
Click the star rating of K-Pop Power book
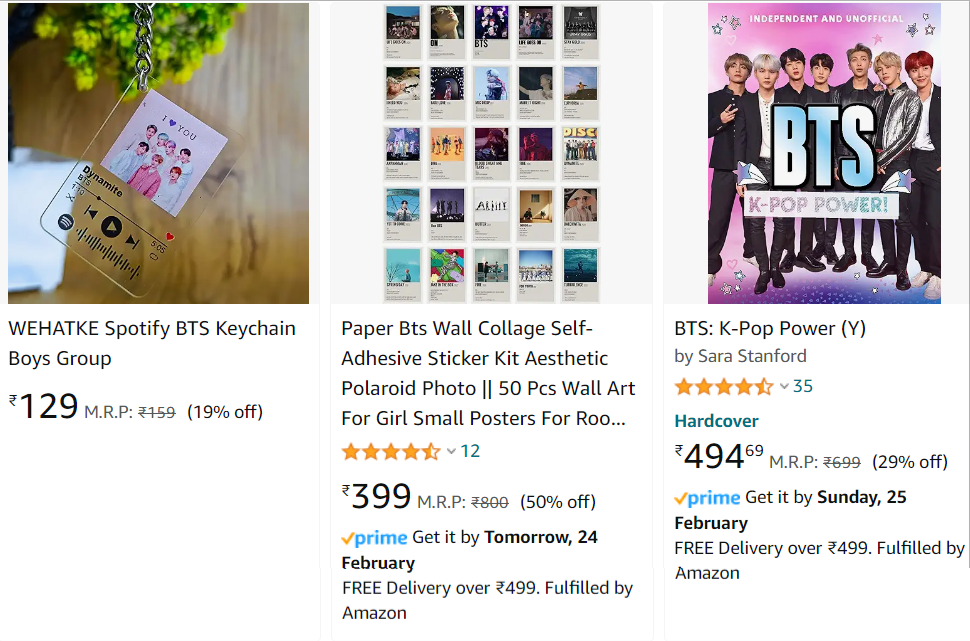(723, 387)
